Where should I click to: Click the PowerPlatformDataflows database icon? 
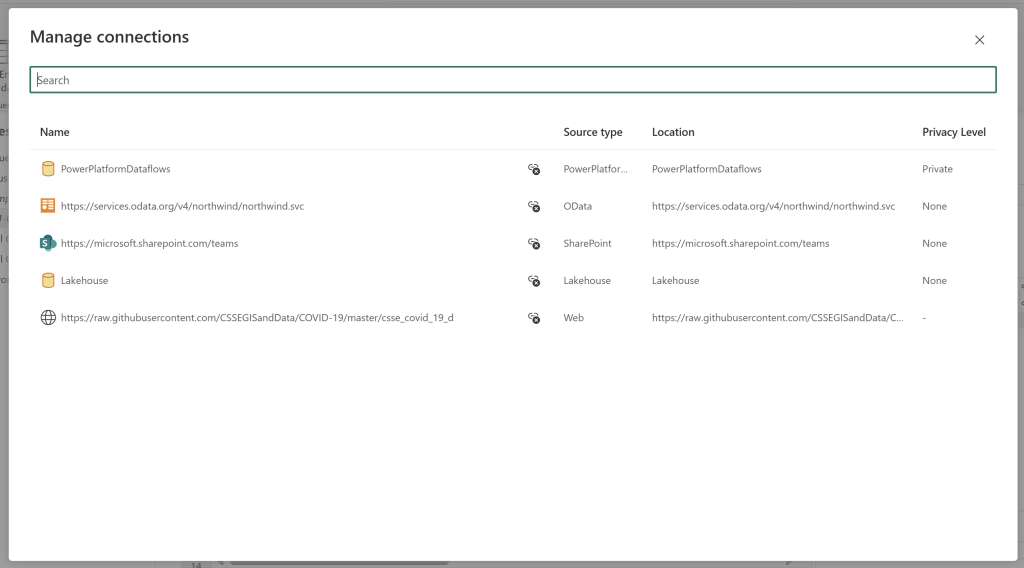tap(48, 169)
